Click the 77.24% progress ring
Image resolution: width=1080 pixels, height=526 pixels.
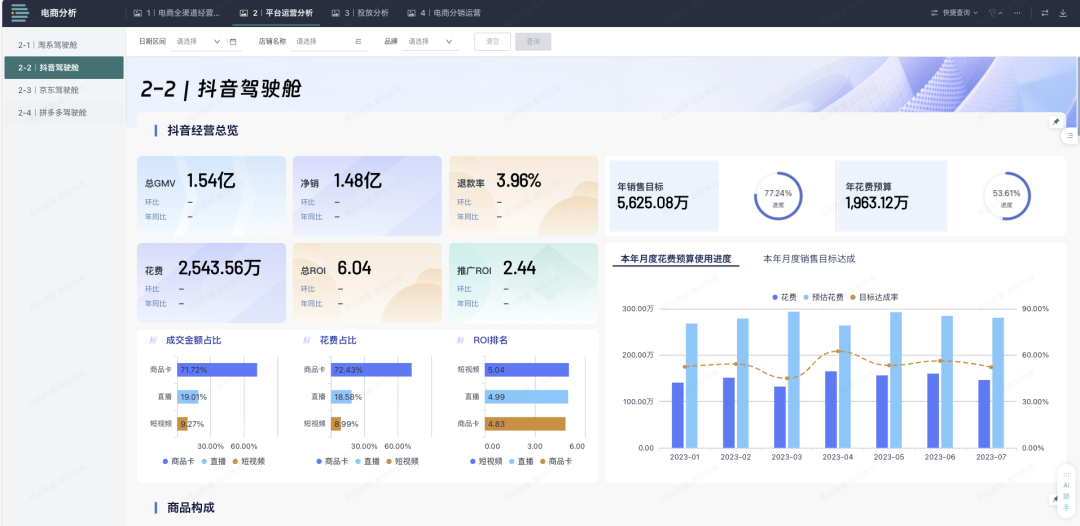pos(778,196)
